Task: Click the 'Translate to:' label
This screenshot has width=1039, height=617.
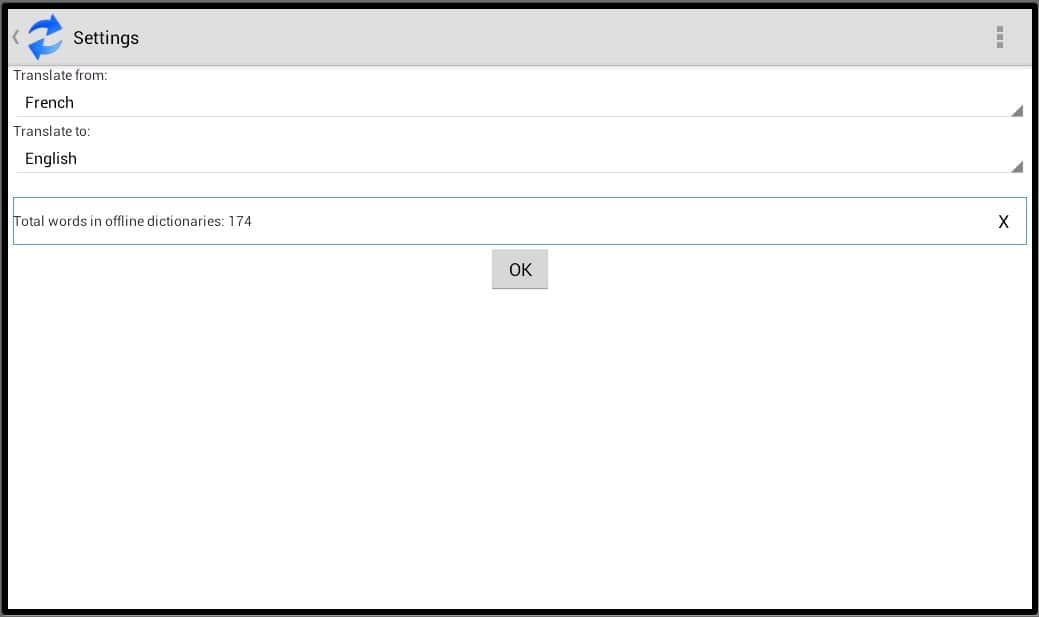Action: point(52,131)
